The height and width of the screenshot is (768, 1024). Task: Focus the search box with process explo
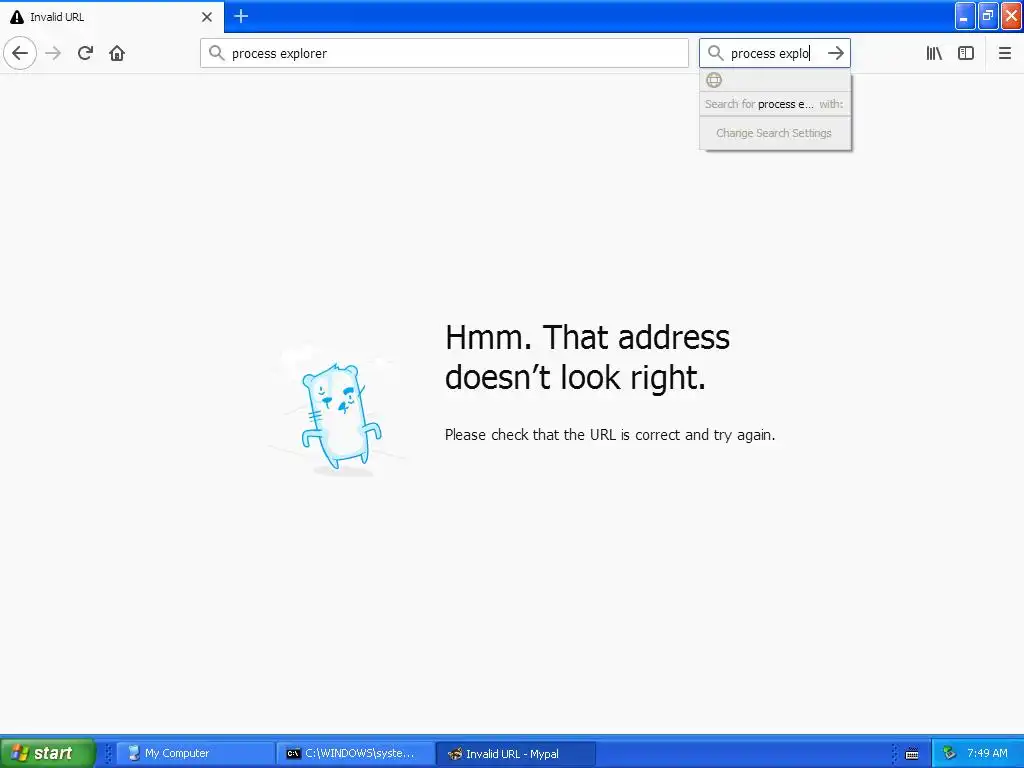775,53
